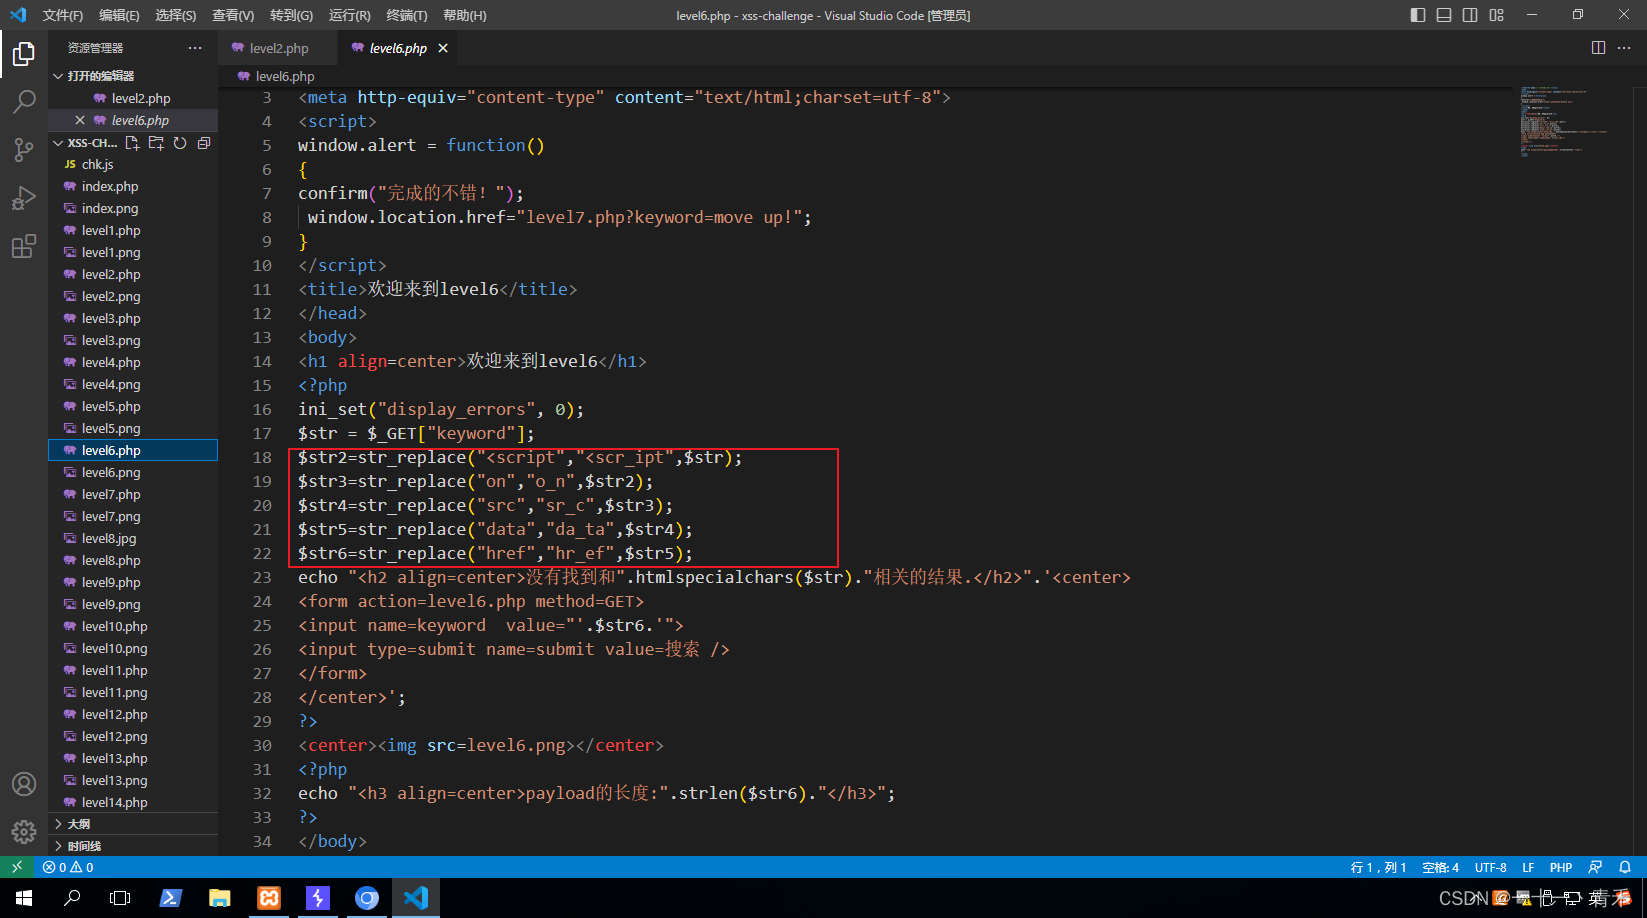Open Chrome from the taskbar
Viewport: 1647px width, 918px height.
(x=367, y=898)
